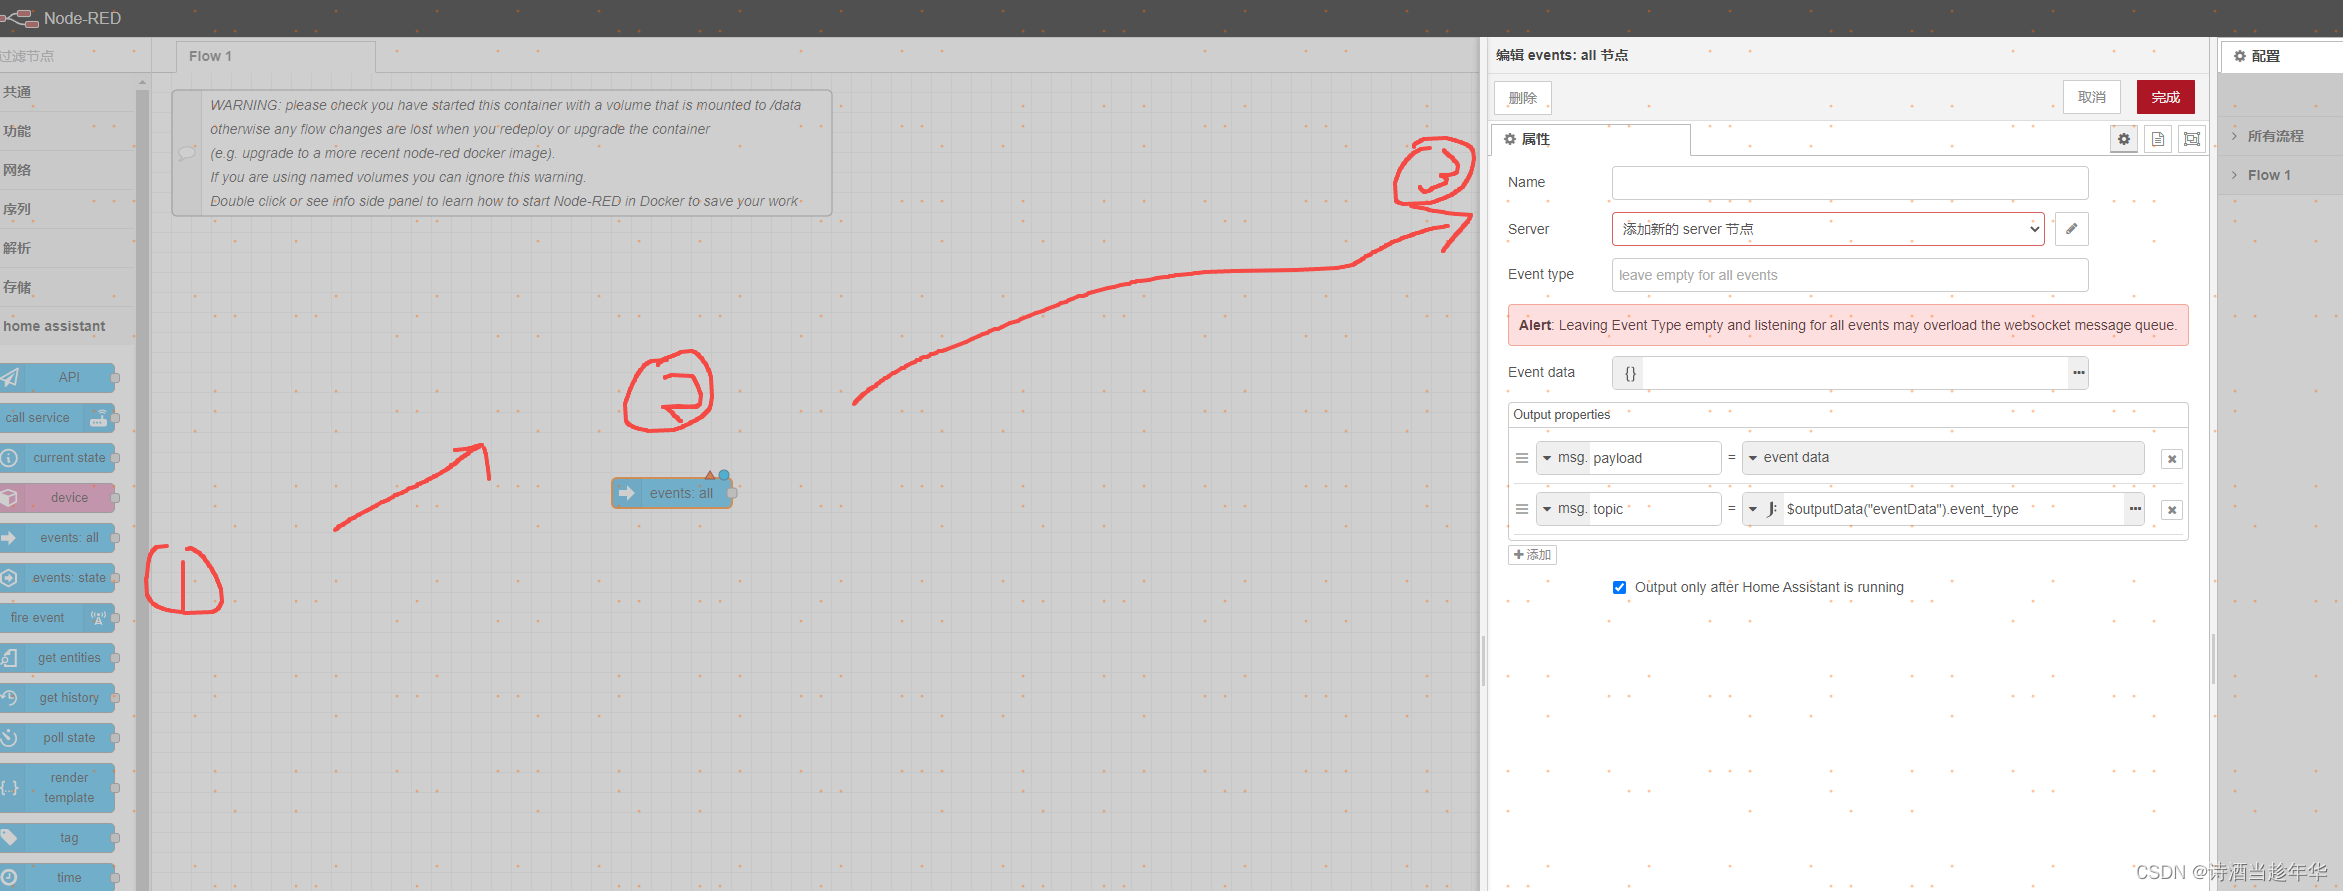2343x891 pixels.
Task: Edit server node with pencil icon
Action: coord(2072,229)
